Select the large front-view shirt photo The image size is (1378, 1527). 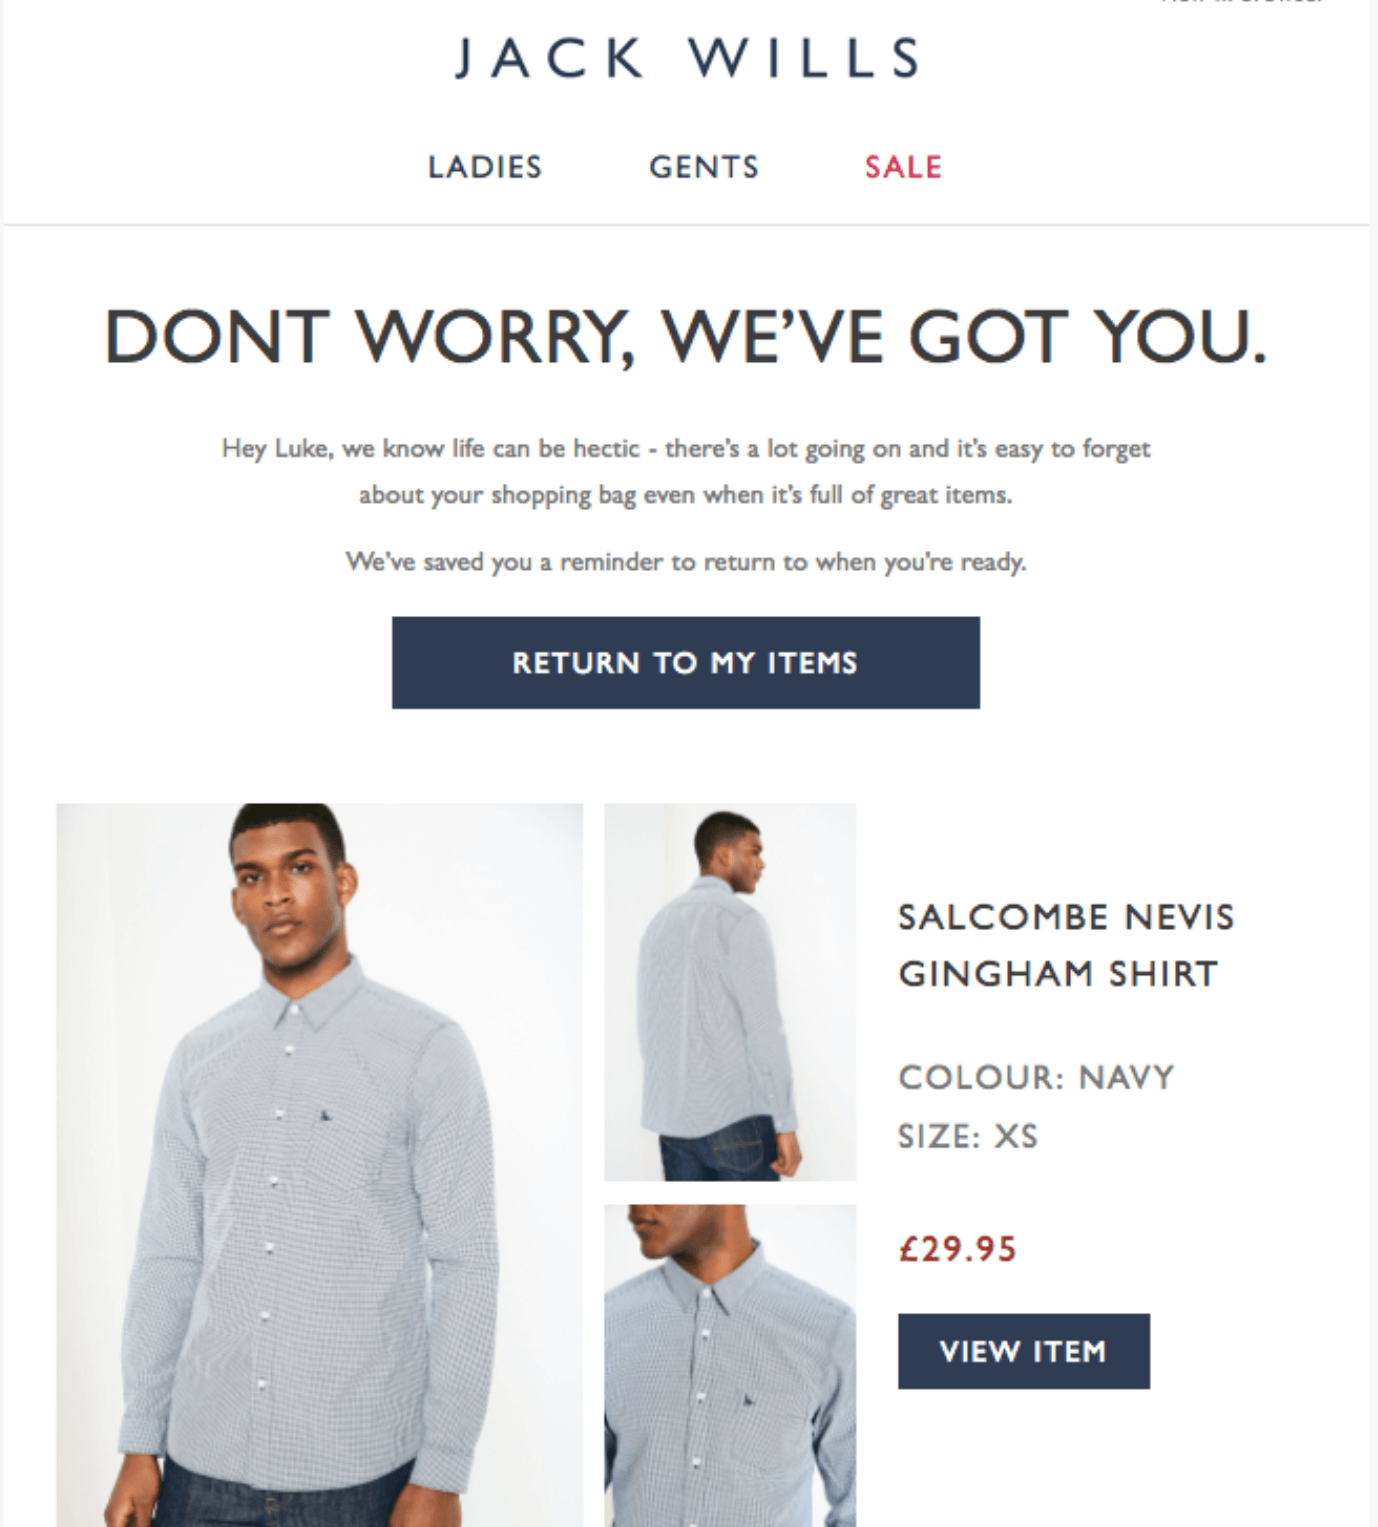click(x=320, y=1165)
